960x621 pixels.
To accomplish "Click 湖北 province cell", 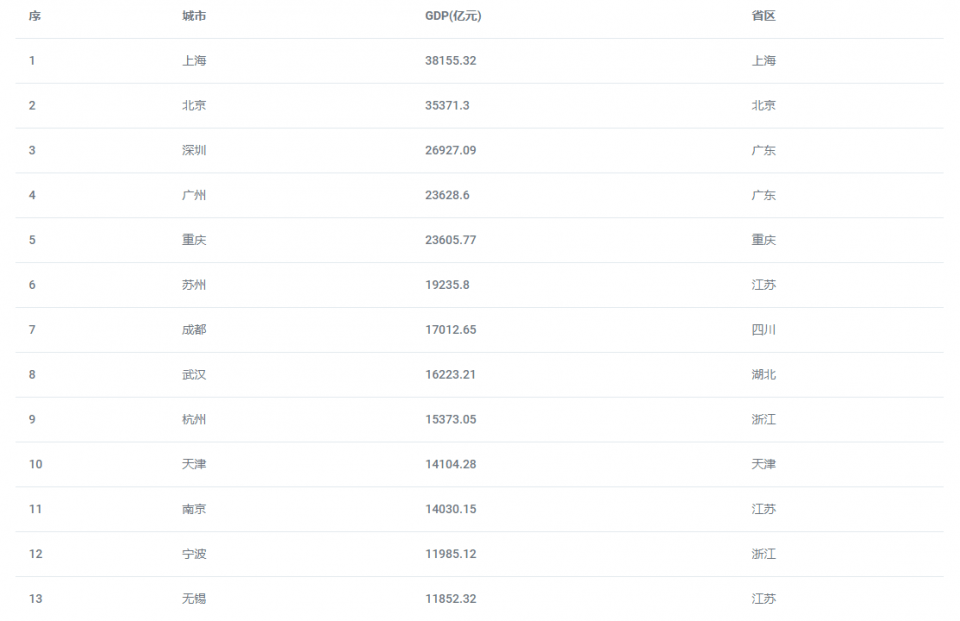I will pyautogui.click(x=763, y=374).
